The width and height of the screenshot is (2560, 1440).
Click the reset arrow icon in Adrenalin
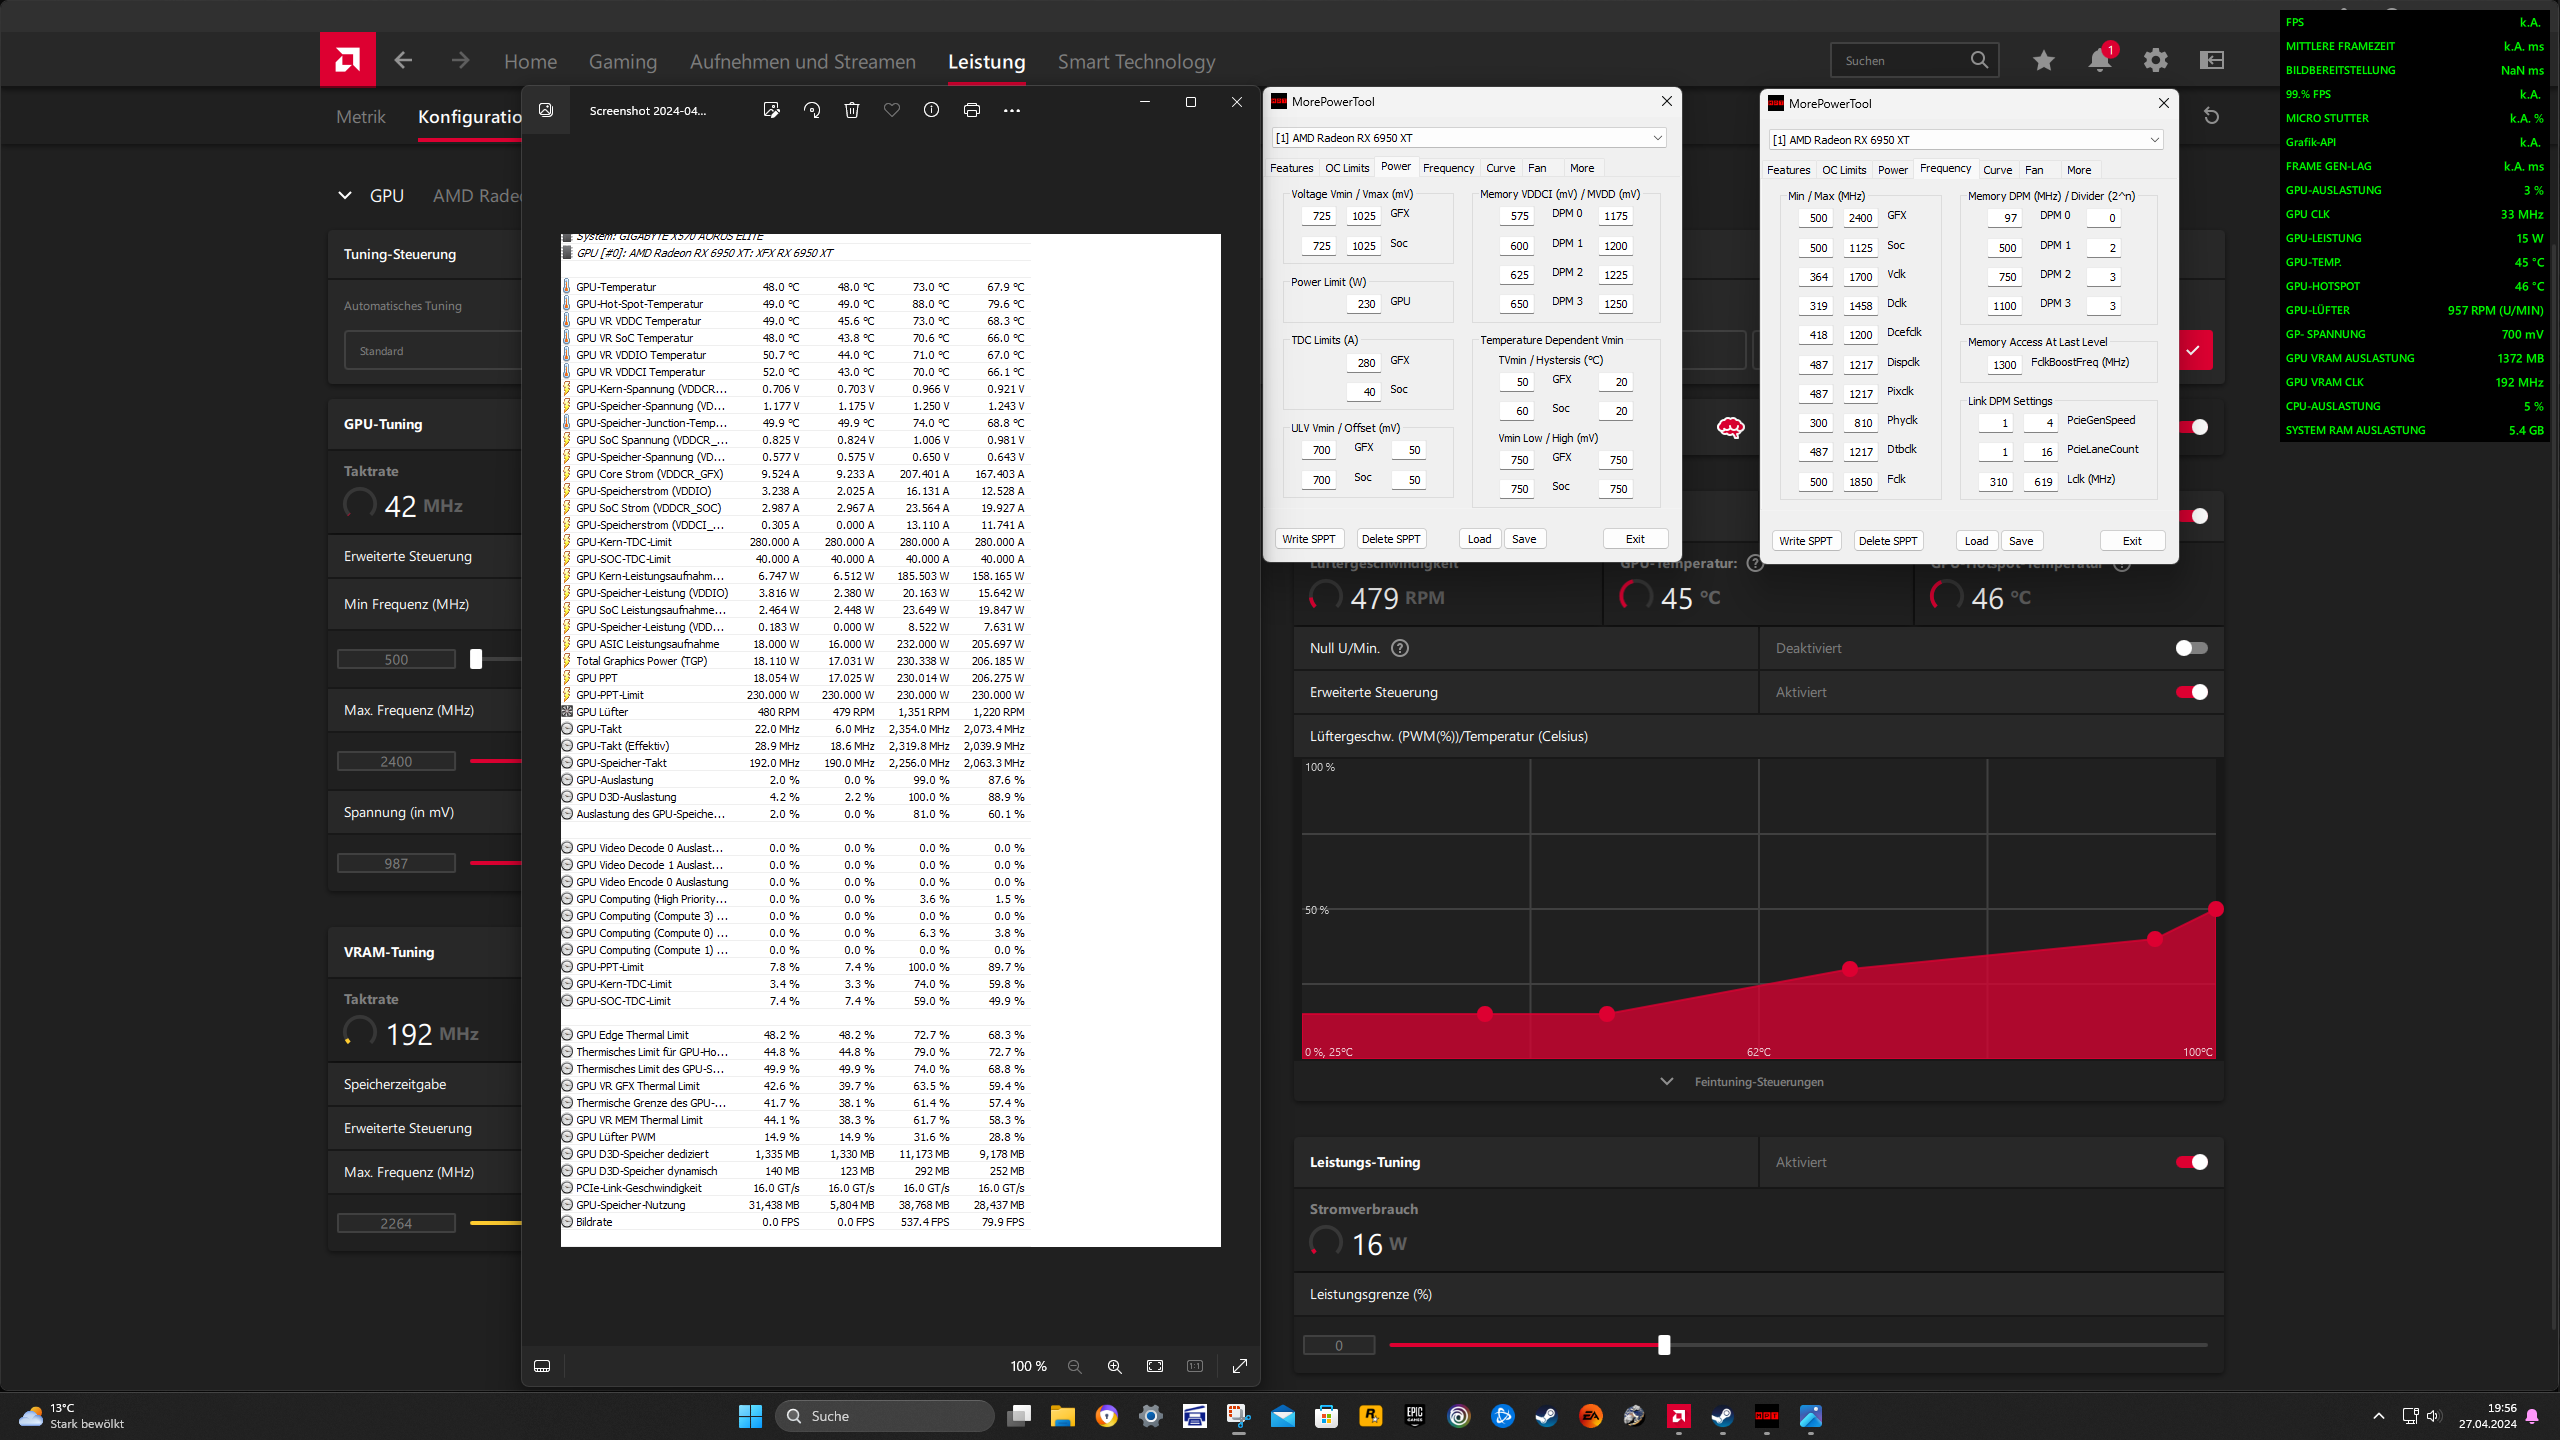pos(2211,116)
